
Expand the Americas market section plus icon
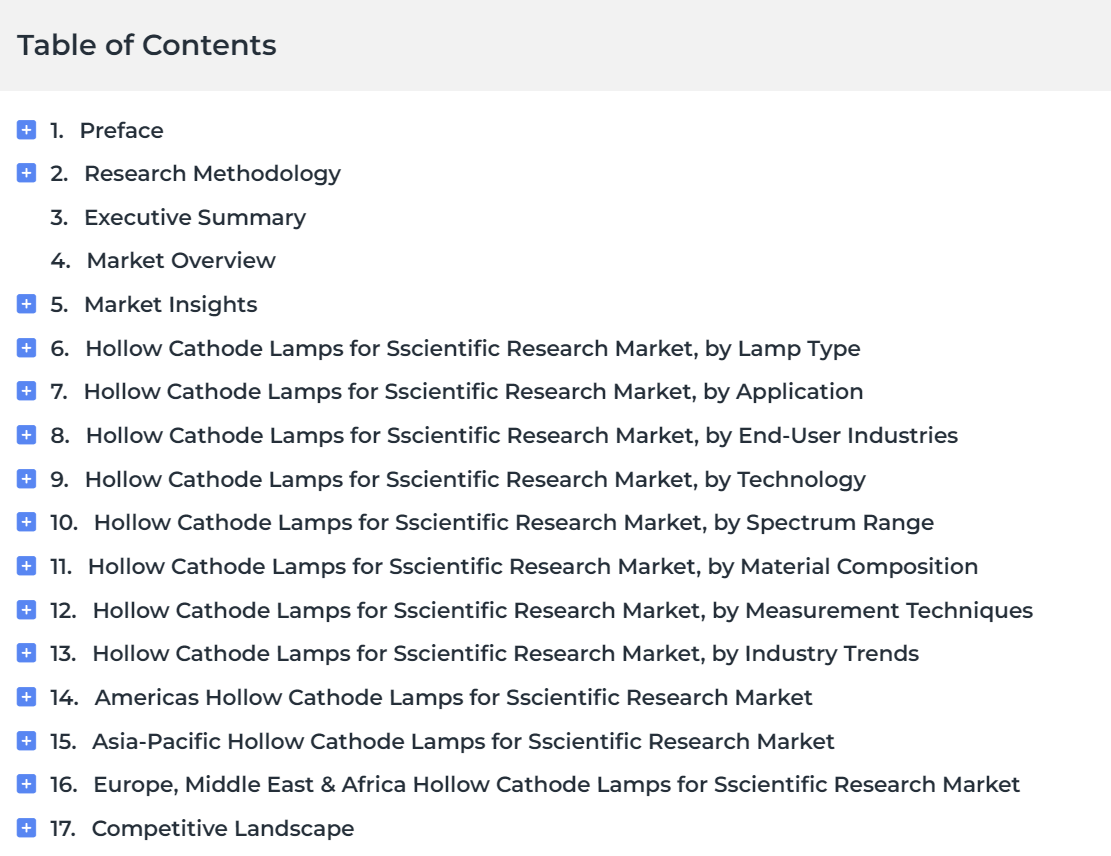click(x=26, y=697)
